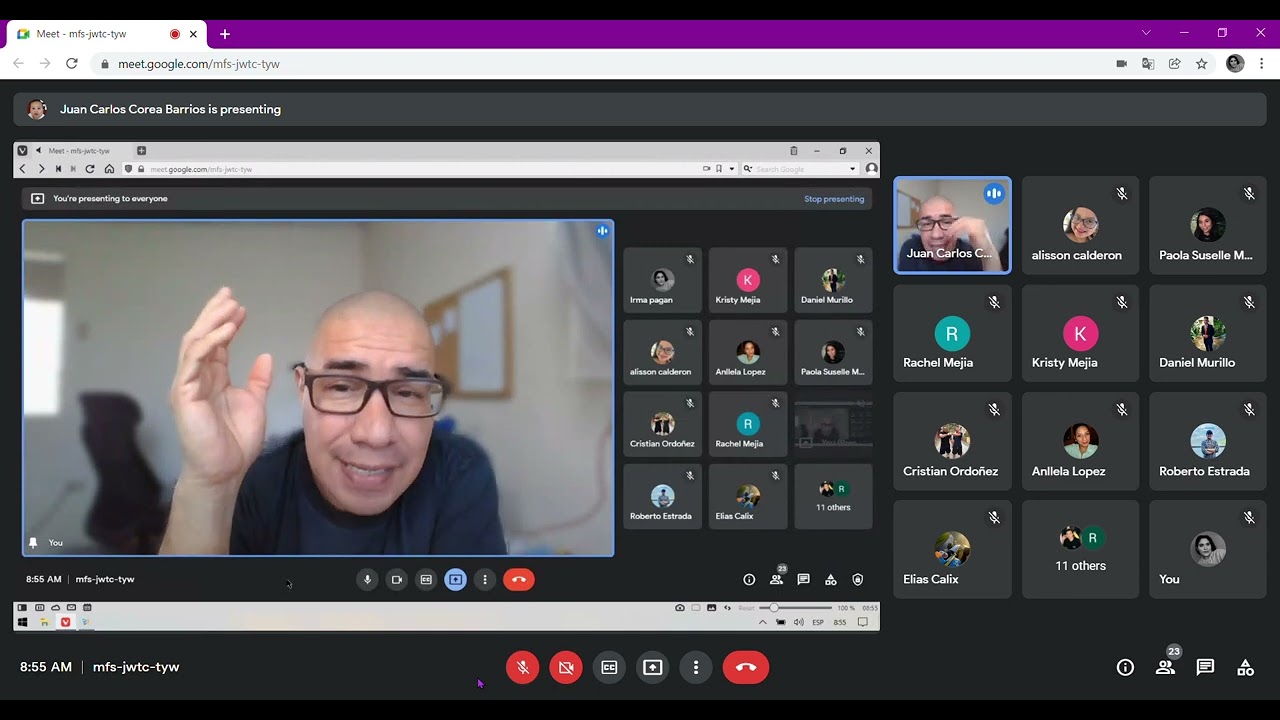The image size is (1280, 720).
Task: Click the red hang-up button in shared screen
Action: (518, 579)
